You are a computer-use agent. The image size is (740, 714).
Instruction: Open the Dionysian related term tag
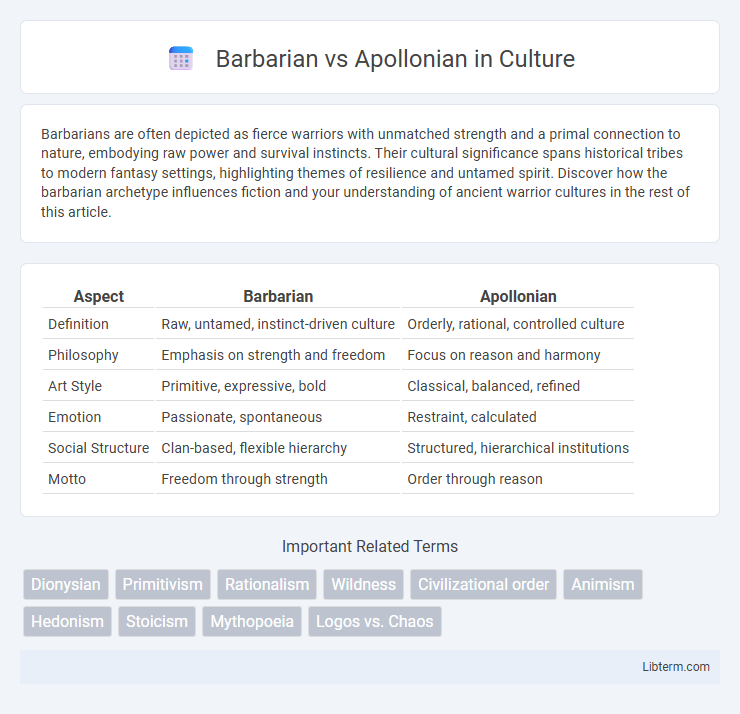click(66, 584)
